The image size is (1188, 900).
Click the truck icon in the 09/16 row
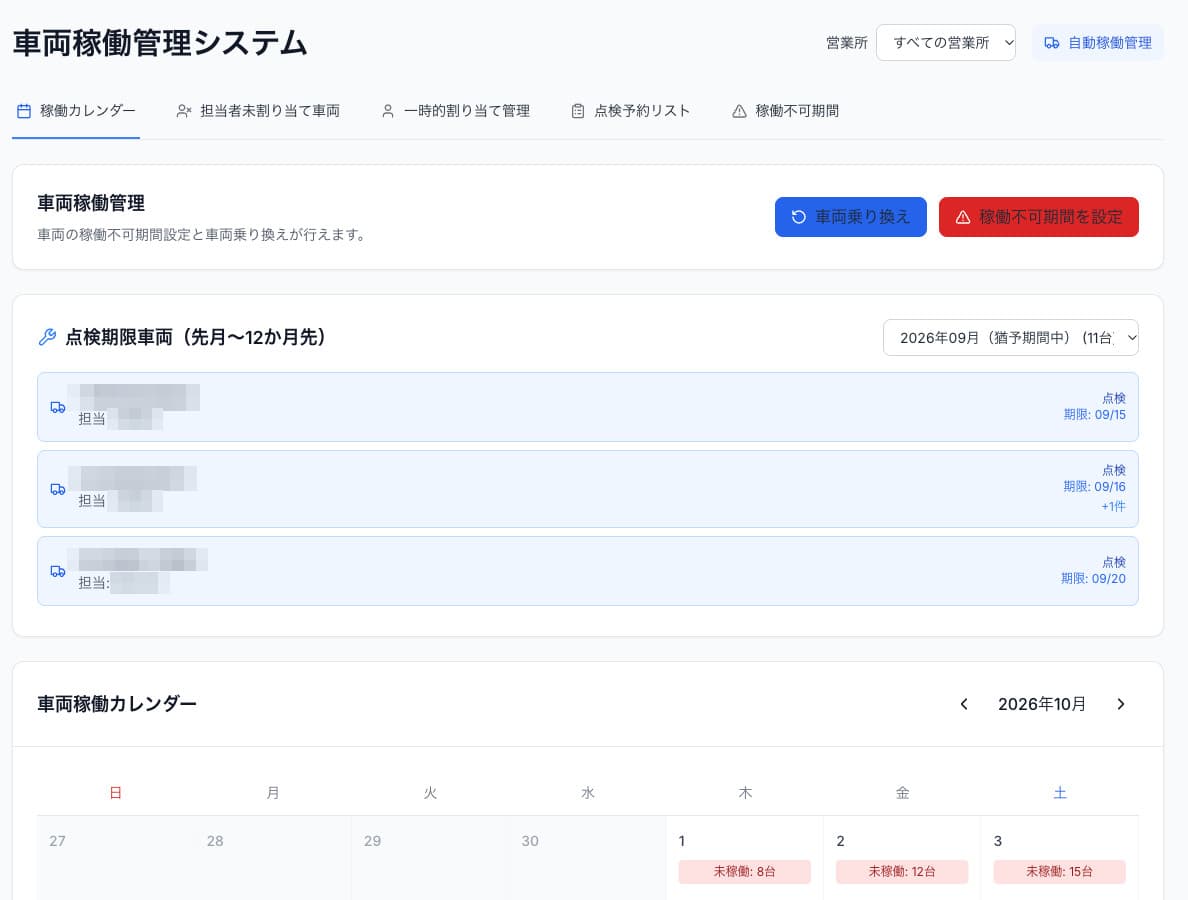click(x=58, y=489)
